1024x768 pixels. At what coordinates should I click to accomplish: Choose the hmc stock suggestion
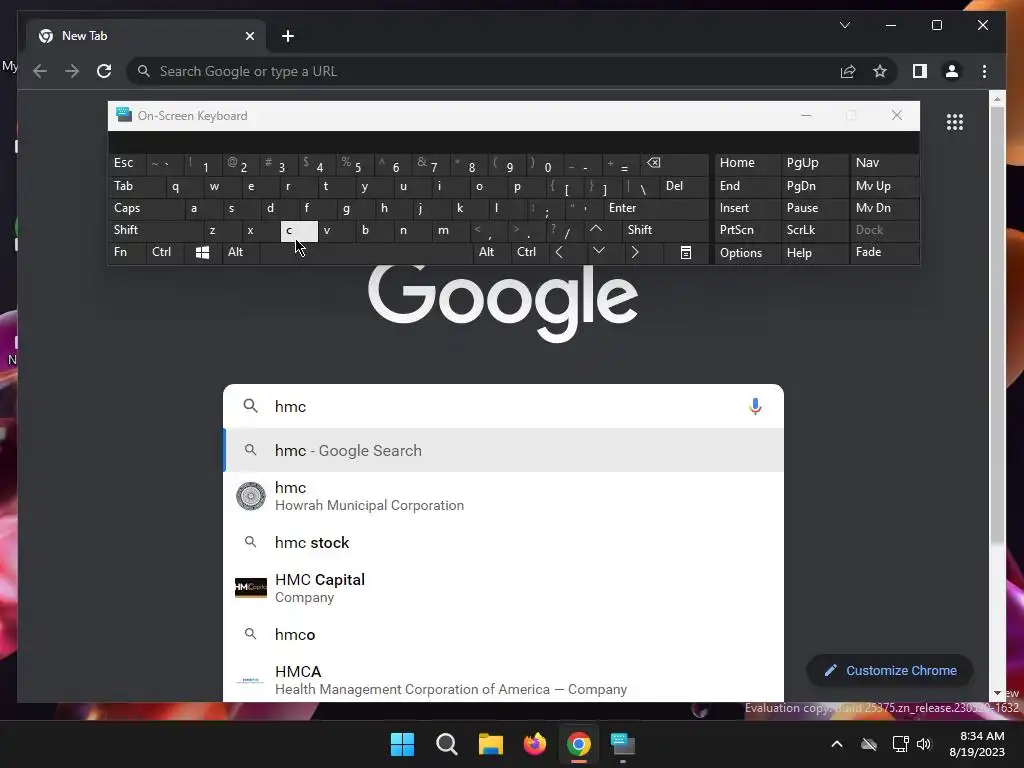pyautogui.click(x=504, y=543)
